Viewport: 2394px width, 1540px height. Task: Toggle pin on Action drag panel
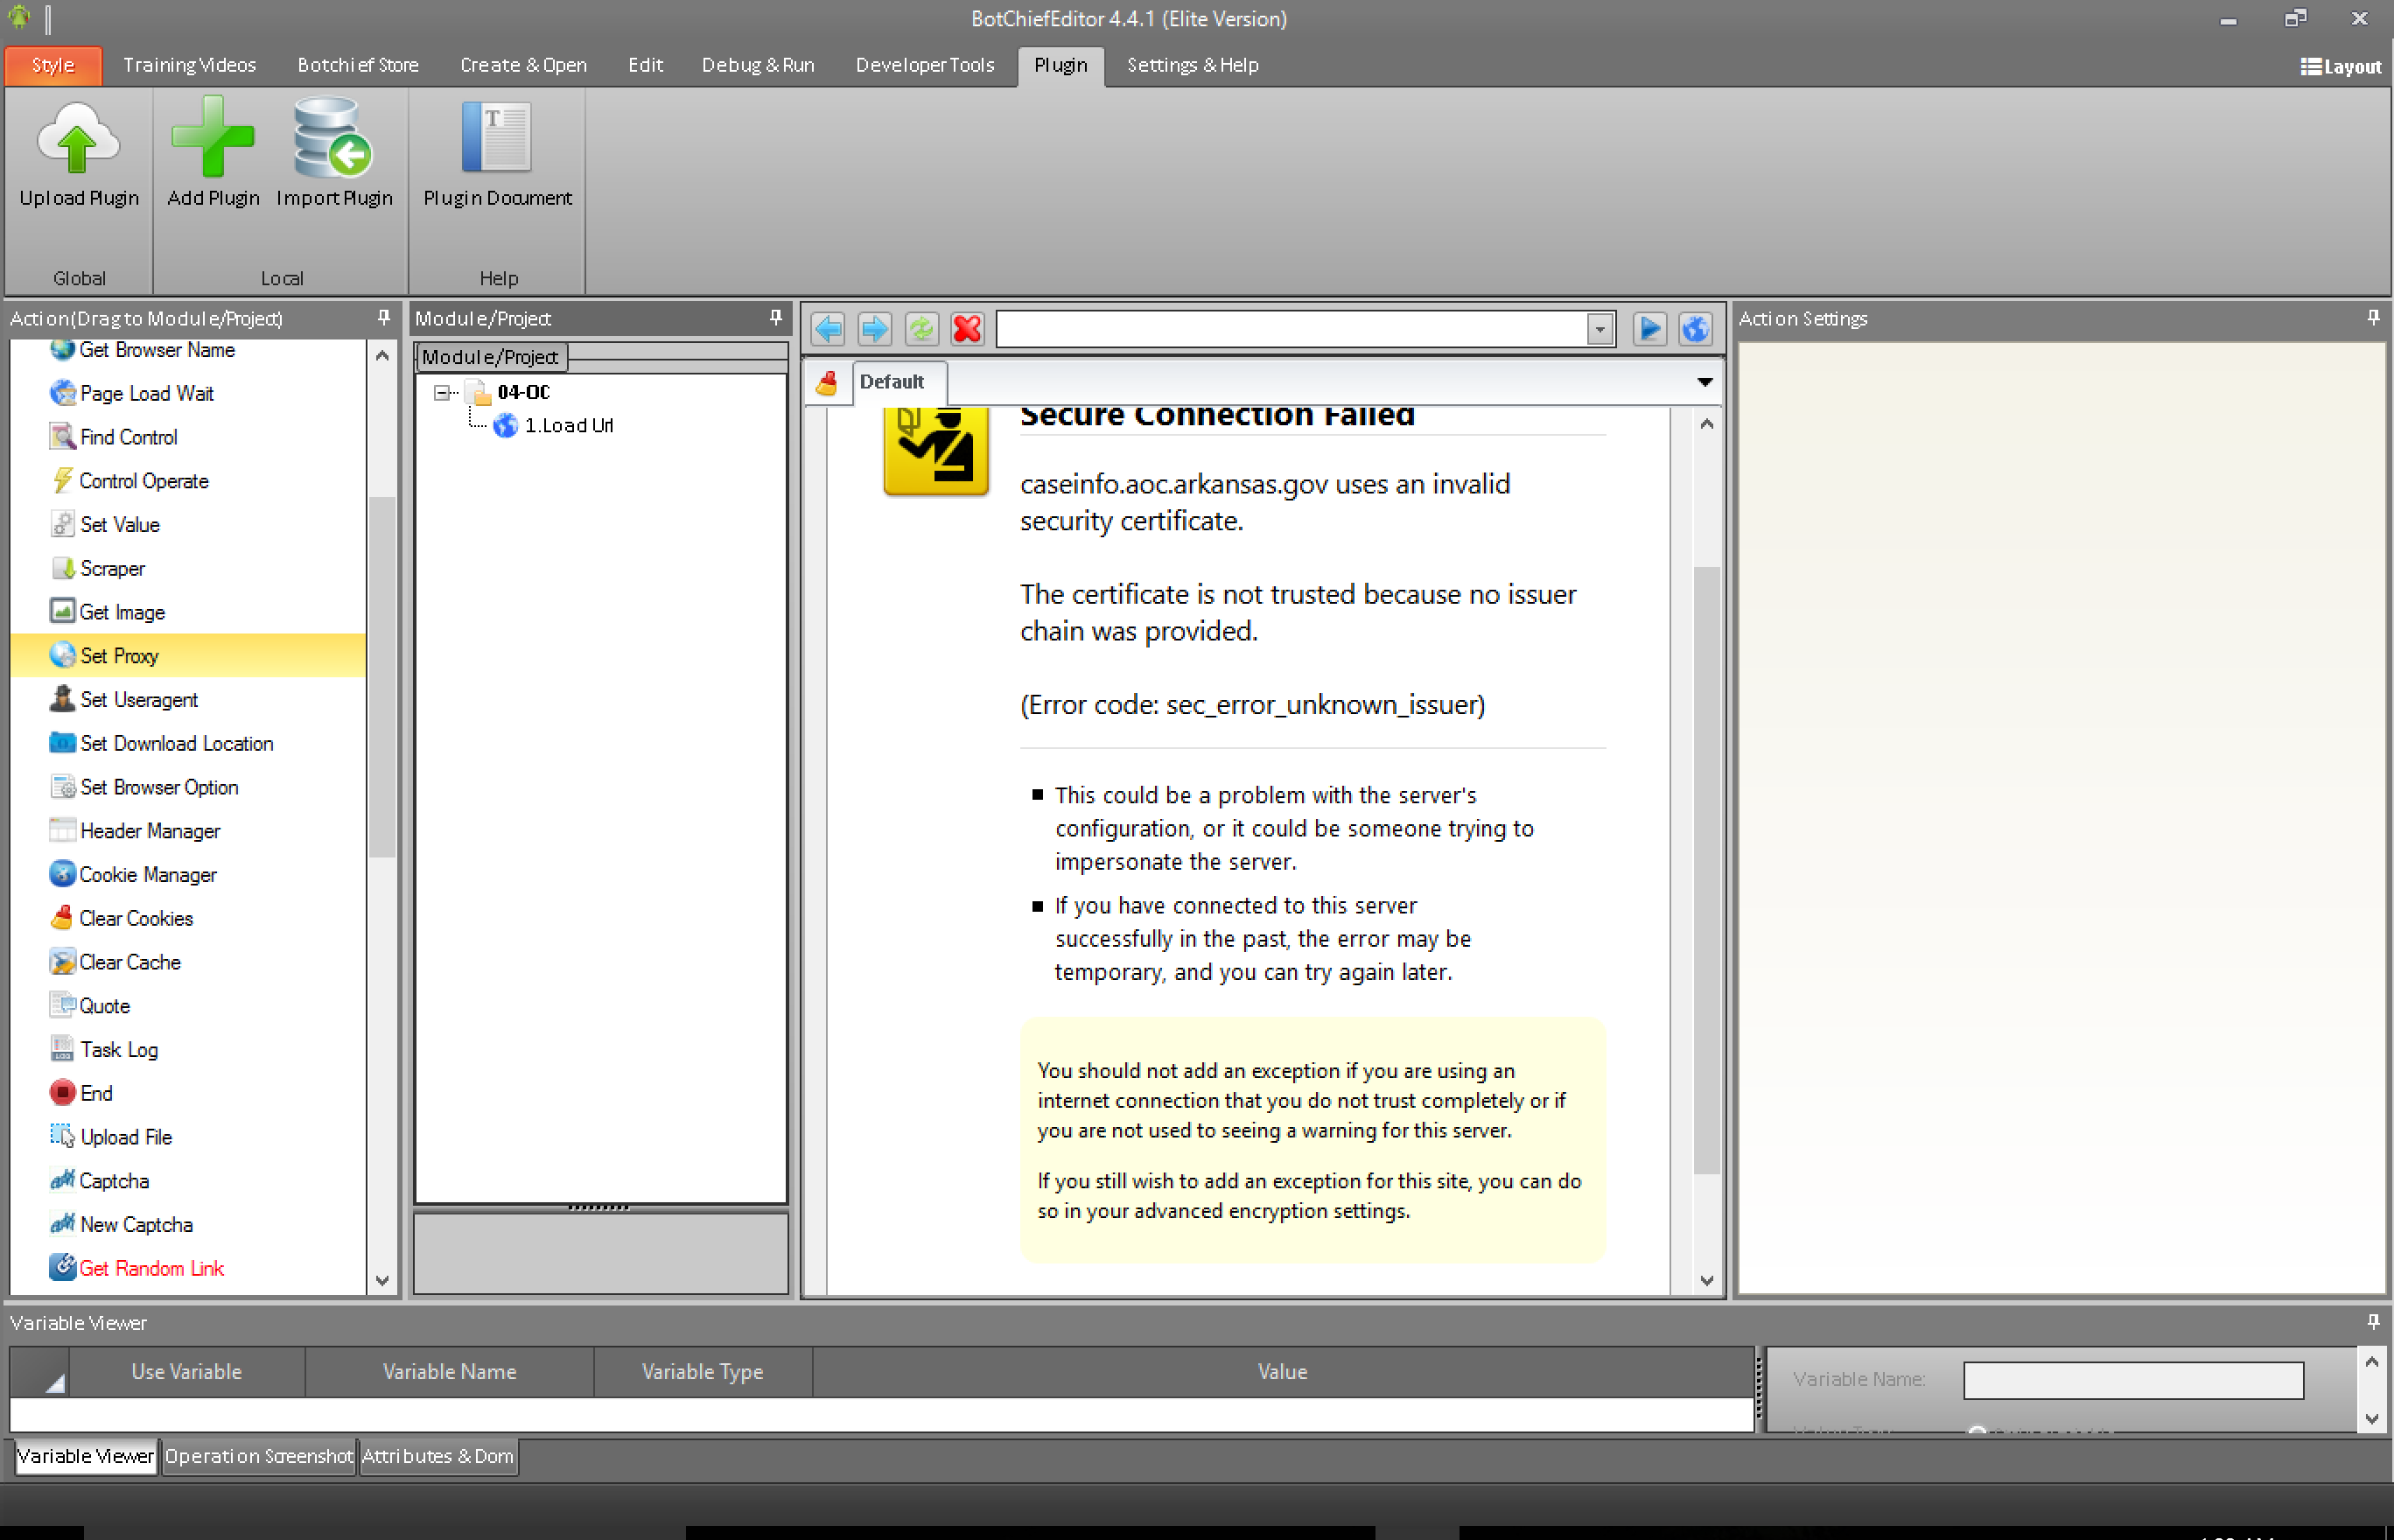click(x=384, y=318)
